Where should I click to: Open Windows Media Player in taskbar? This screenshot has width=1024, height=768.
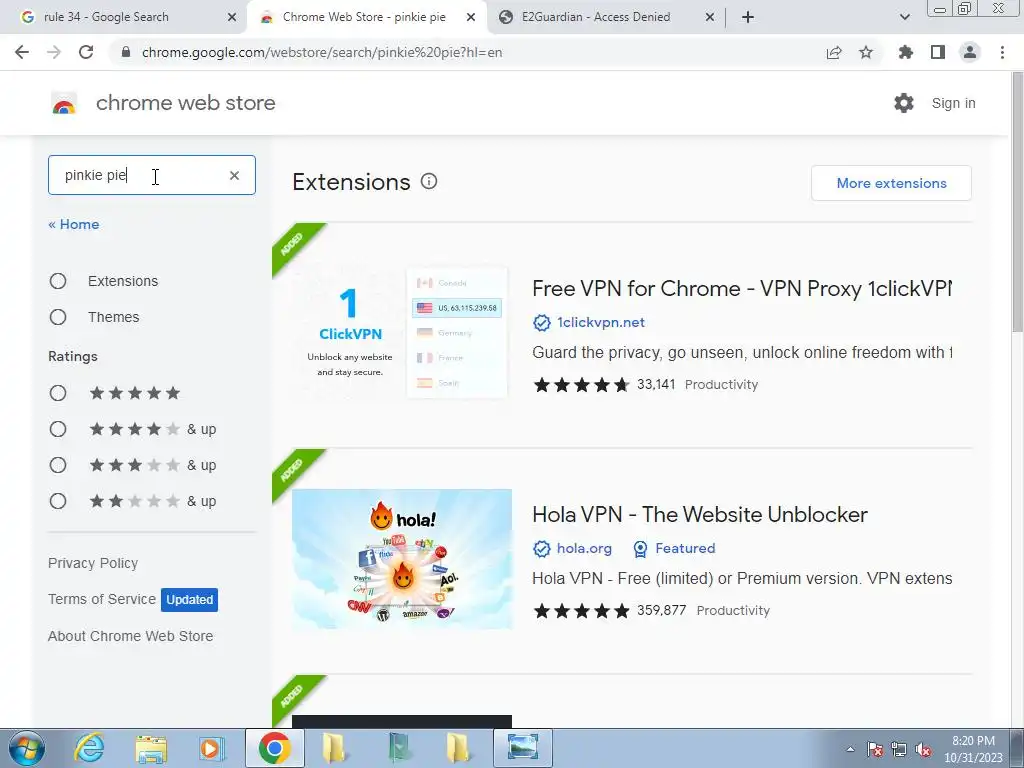[212, 748]
